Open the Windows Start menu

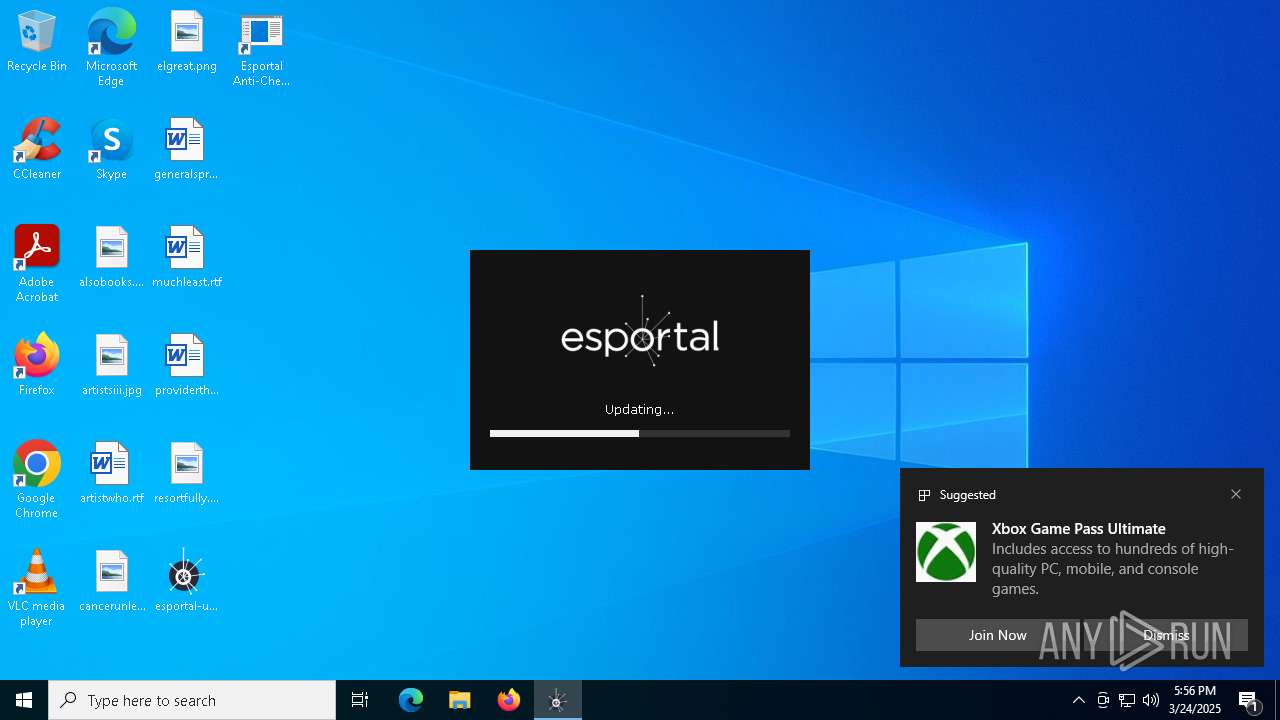[x=24, y=700]
